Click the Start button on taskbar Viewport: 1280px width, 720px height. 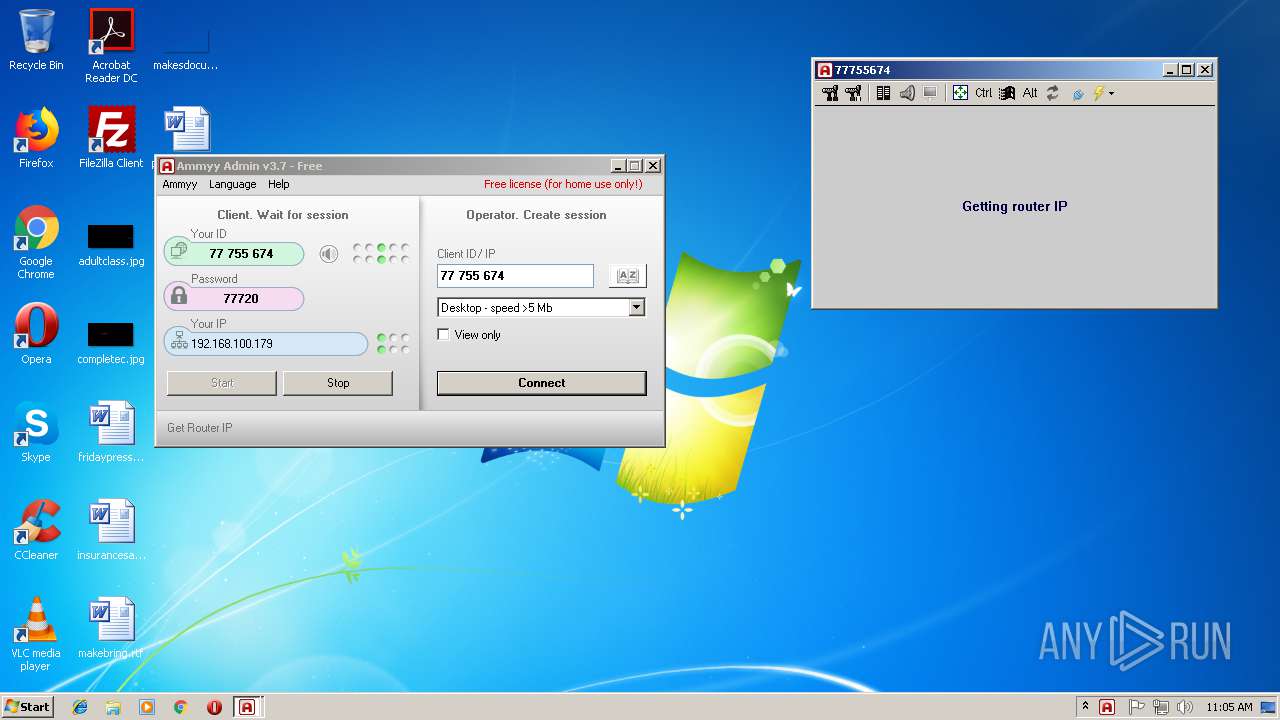click(27, 706)
